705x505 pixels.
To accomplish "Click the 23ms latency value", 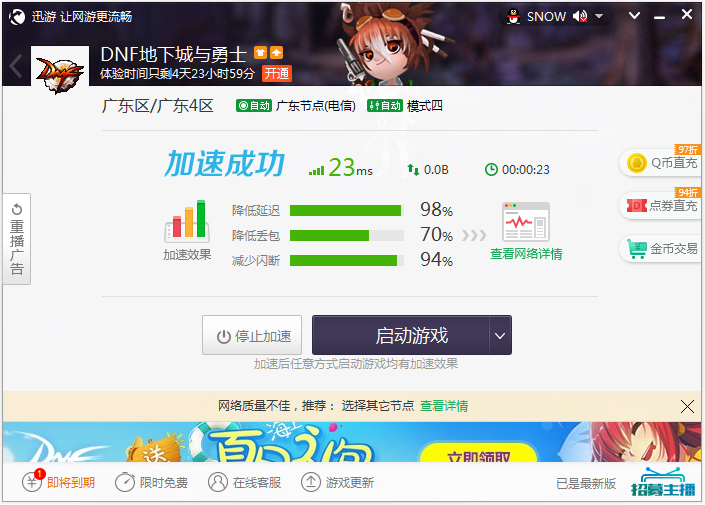I will pos(350,168).
